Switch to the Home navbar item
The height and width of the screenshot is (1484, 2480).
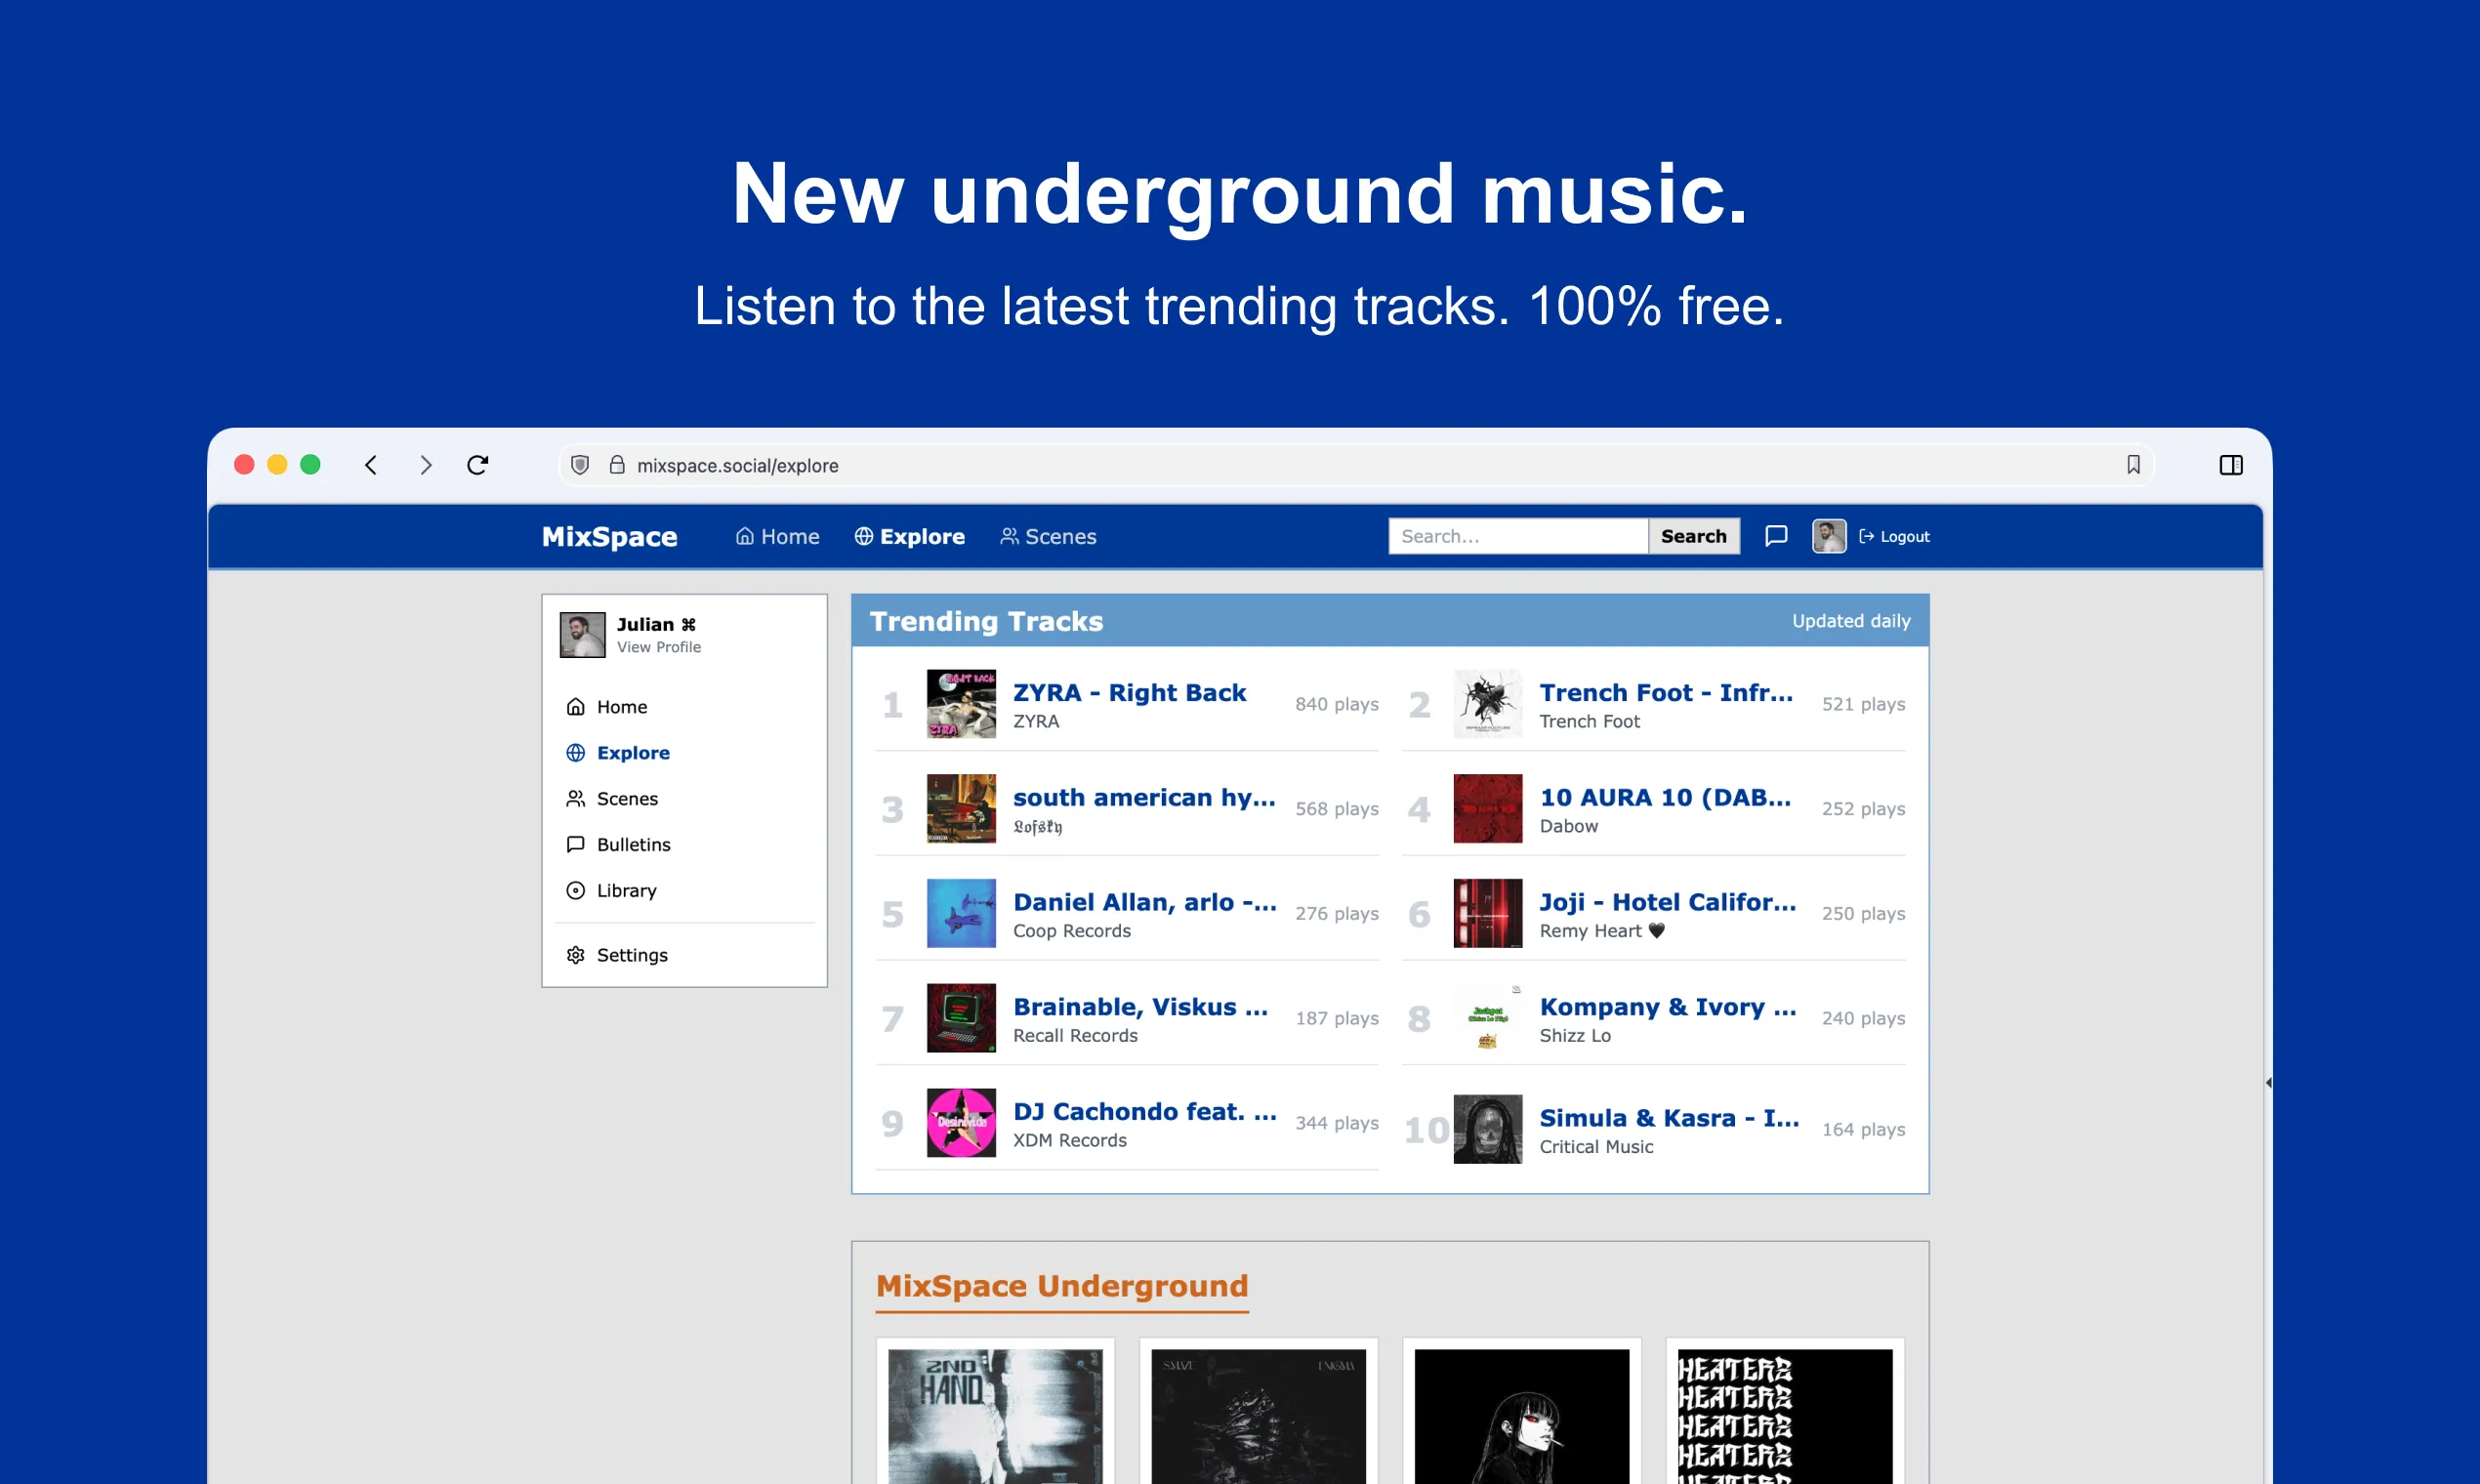click(777, 536)
